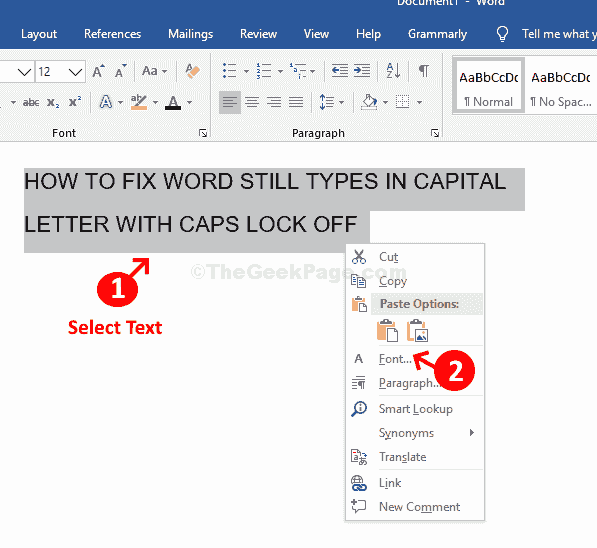The height and width of the screenshot is (548, 597).
Task: Open the line spacing dropdown arrow
Action: [x=341, y=102]
